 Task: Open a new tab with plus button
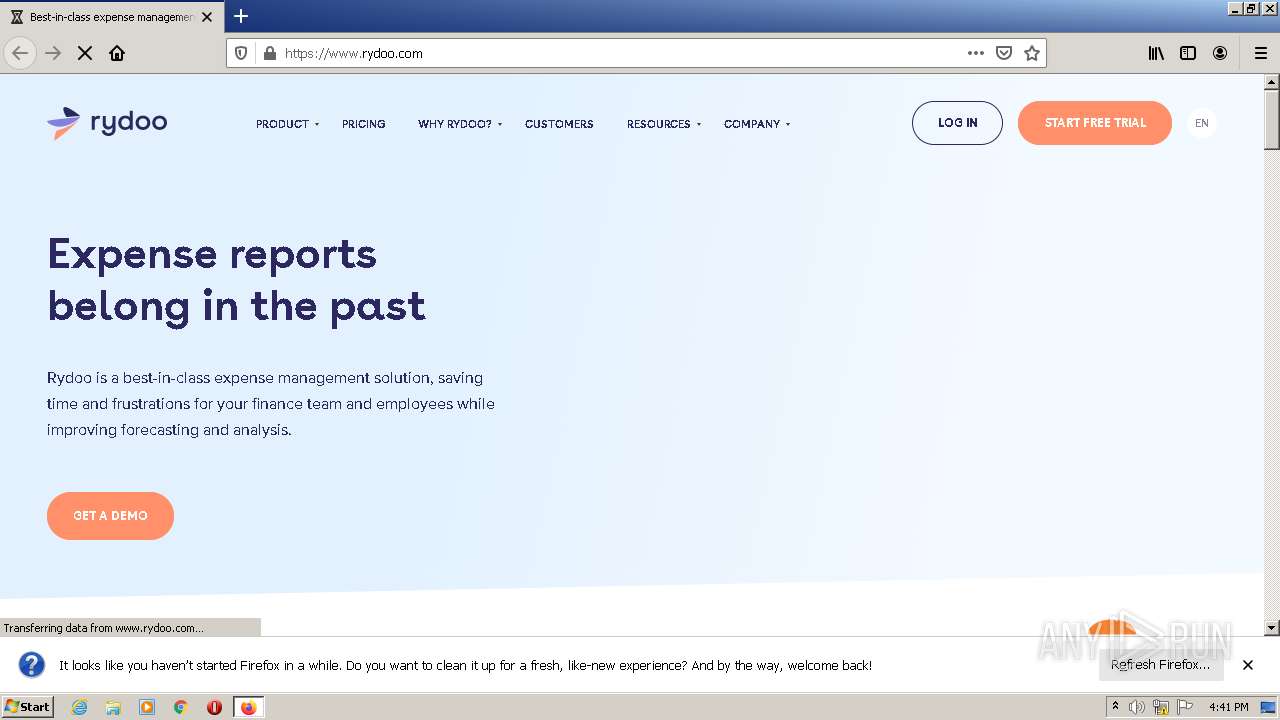pyautogui.click(x=241, y=16)
